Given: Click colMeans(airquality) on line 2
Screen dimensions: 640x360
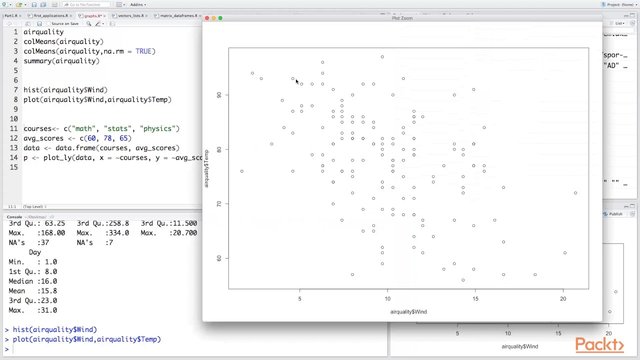Looking at the screenshot, I should [x=63, y=42].
